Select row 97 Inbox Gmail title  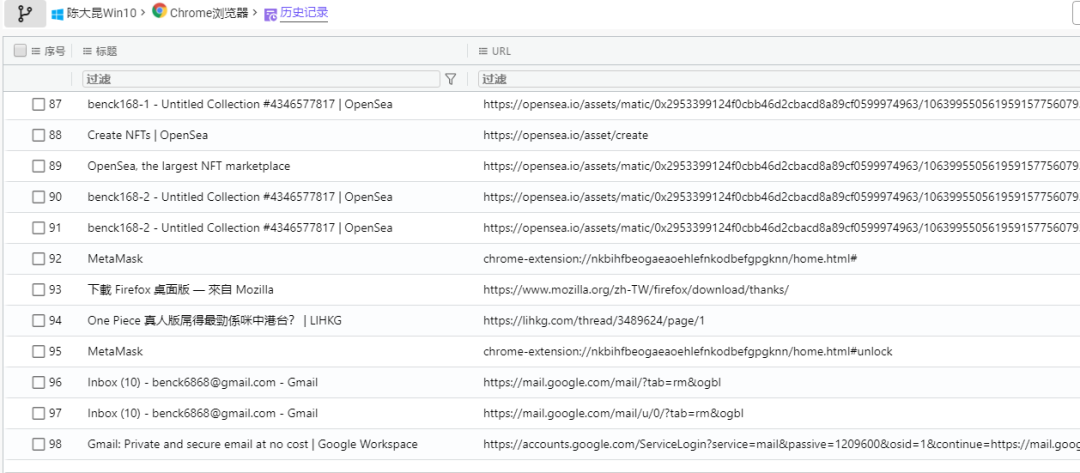(x=202, y=413)
